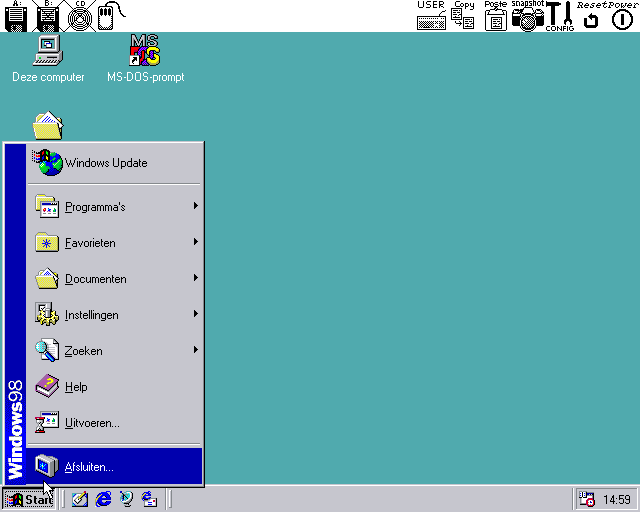640x512 pixels.
Task: Open the Documenten submenu
Action: 114,279
